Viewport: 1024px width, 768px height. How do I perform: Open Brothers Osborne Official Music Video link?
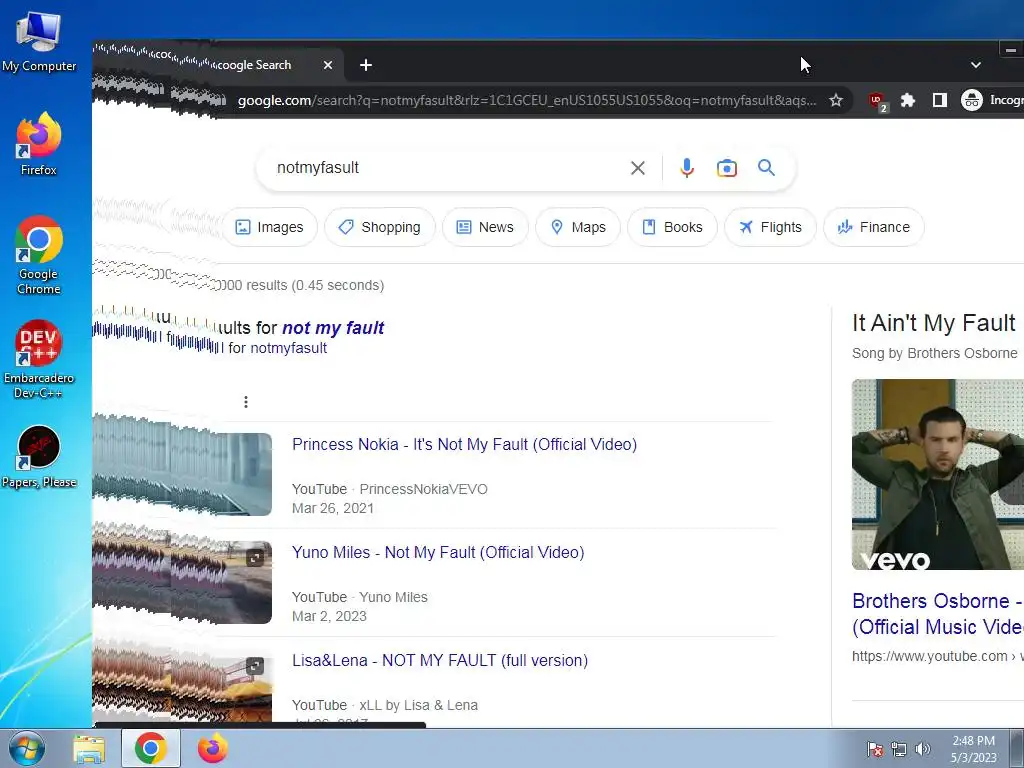pos(938,614)
